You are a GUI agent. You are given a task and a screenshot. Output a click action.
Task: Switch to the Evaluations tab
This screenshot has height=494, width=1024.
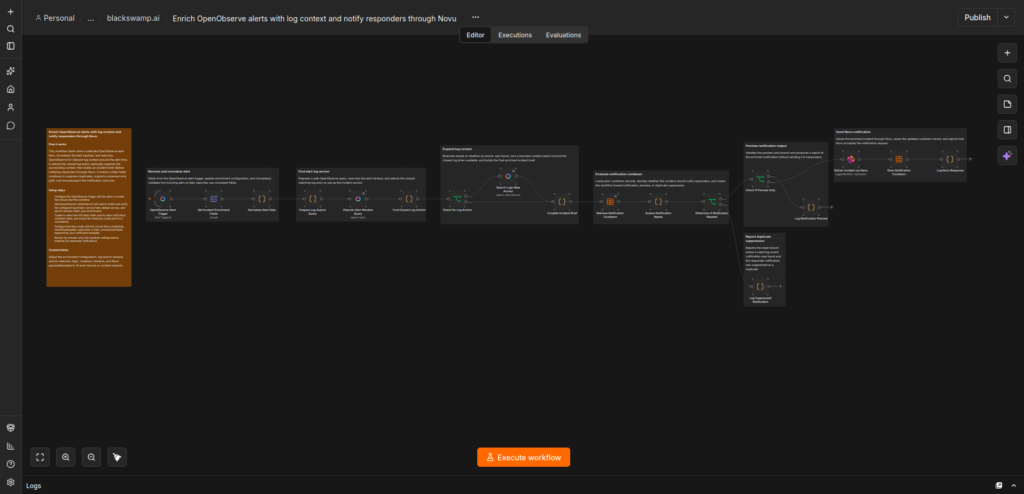pos(563,35)
